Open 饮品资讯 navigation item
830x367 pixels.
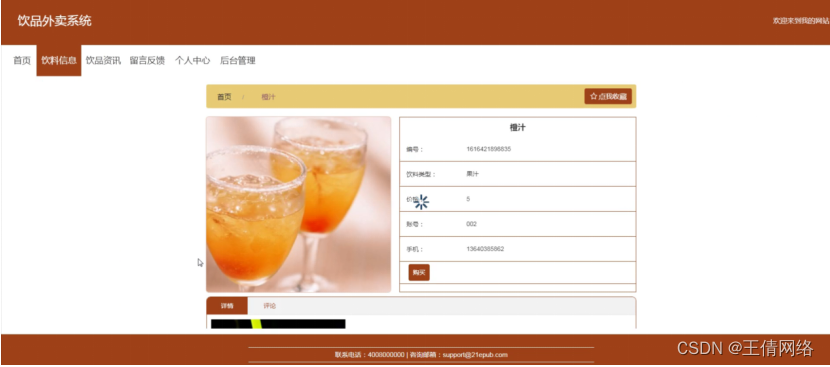[103, 60]
